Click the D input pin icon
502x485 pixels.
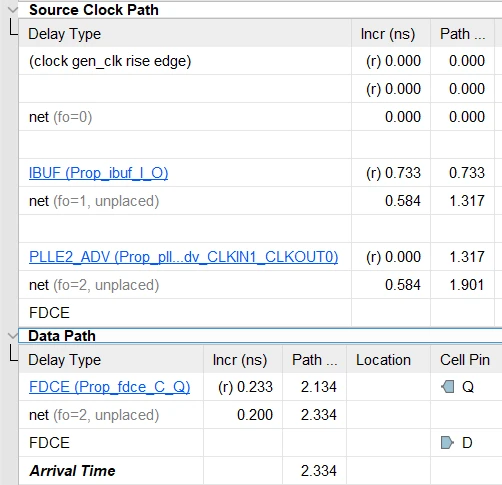447,443
